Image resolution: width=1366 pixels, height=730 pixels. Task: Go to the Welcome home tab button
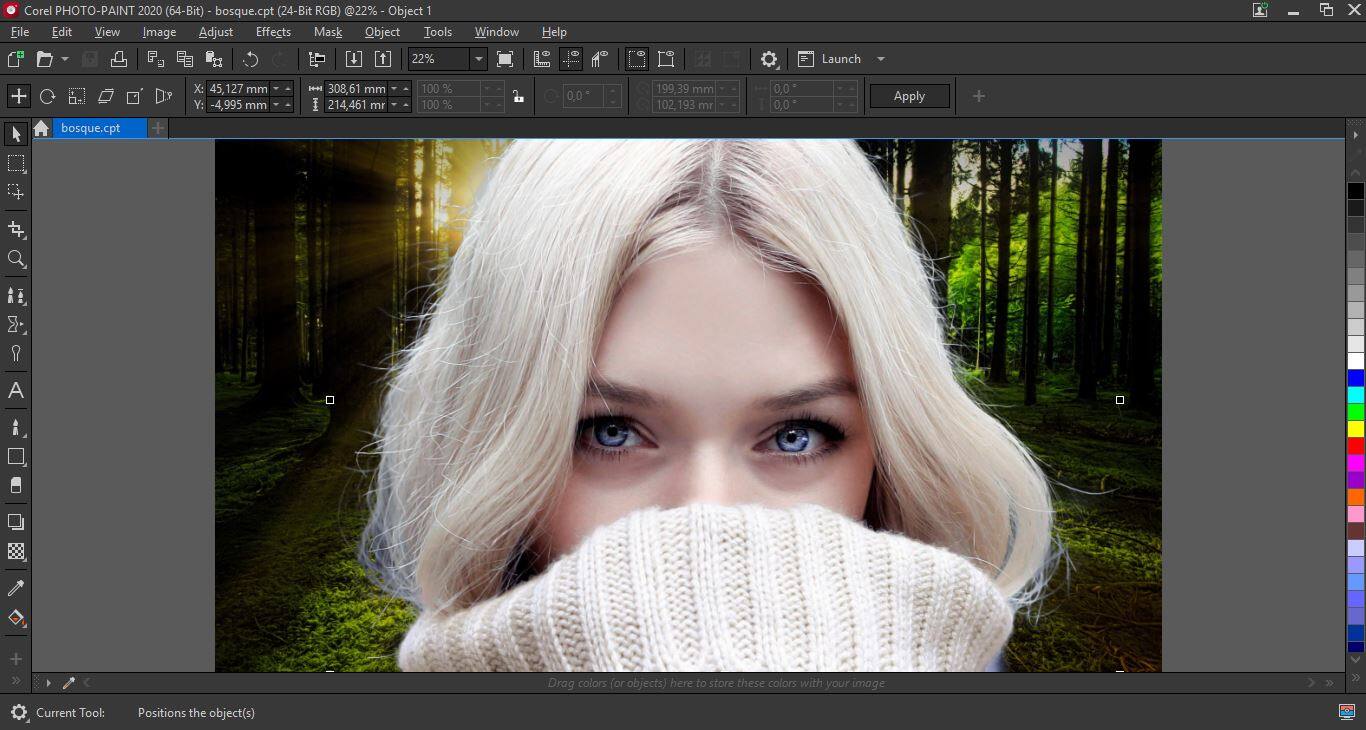pyautogui.click(x=41, y=128)
